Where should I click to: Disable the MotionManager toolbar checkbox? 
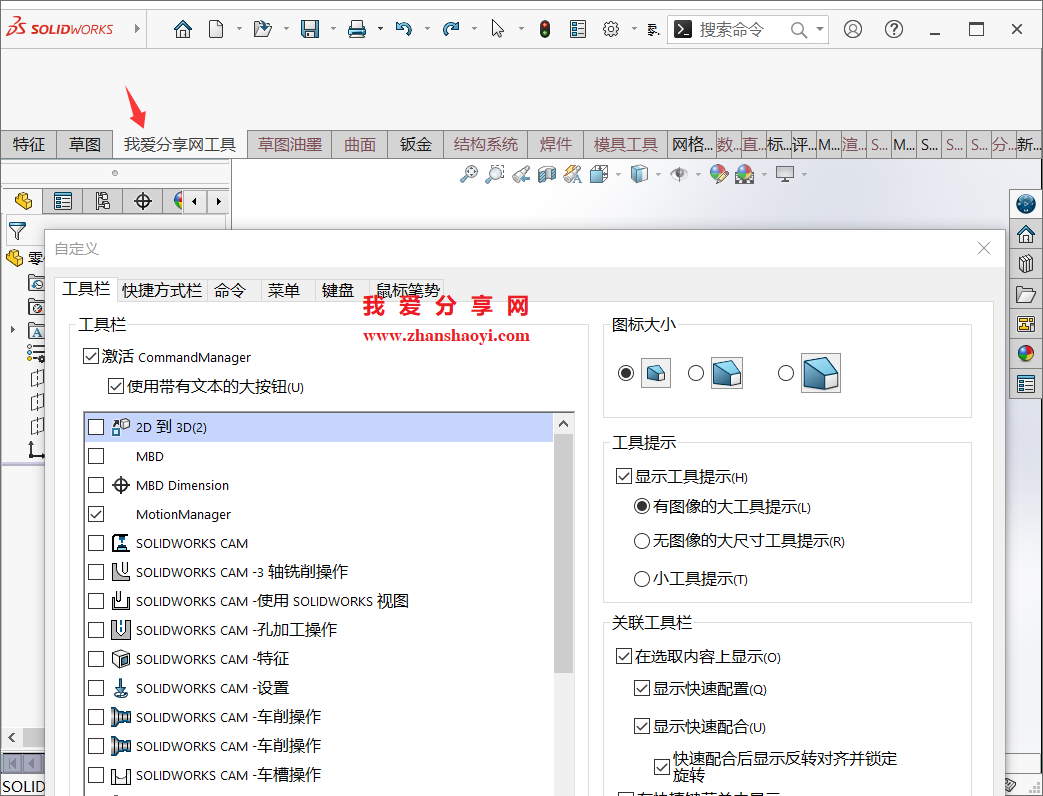click(96, 515)
